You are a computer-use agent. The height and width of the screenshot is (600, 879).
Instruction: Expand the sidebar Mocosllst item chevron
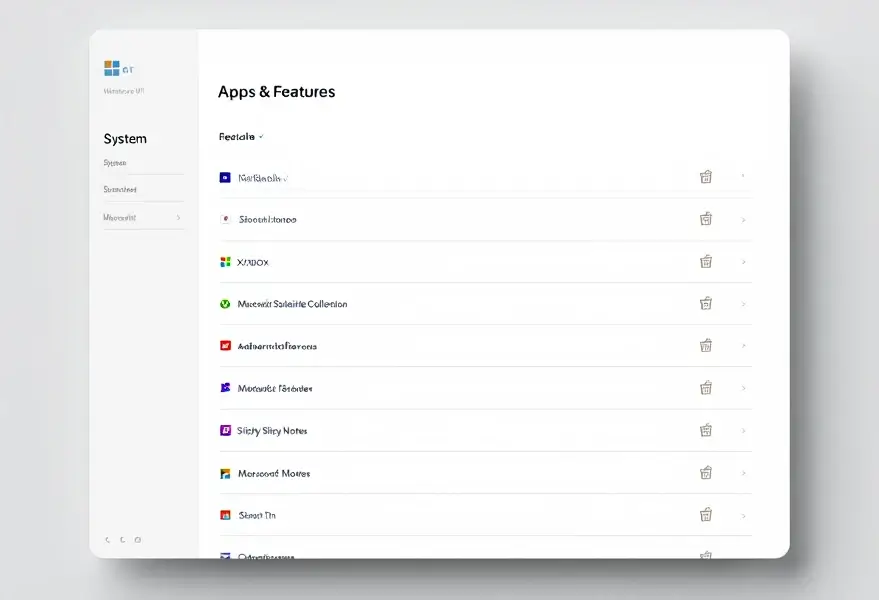(x=178, y=218)
